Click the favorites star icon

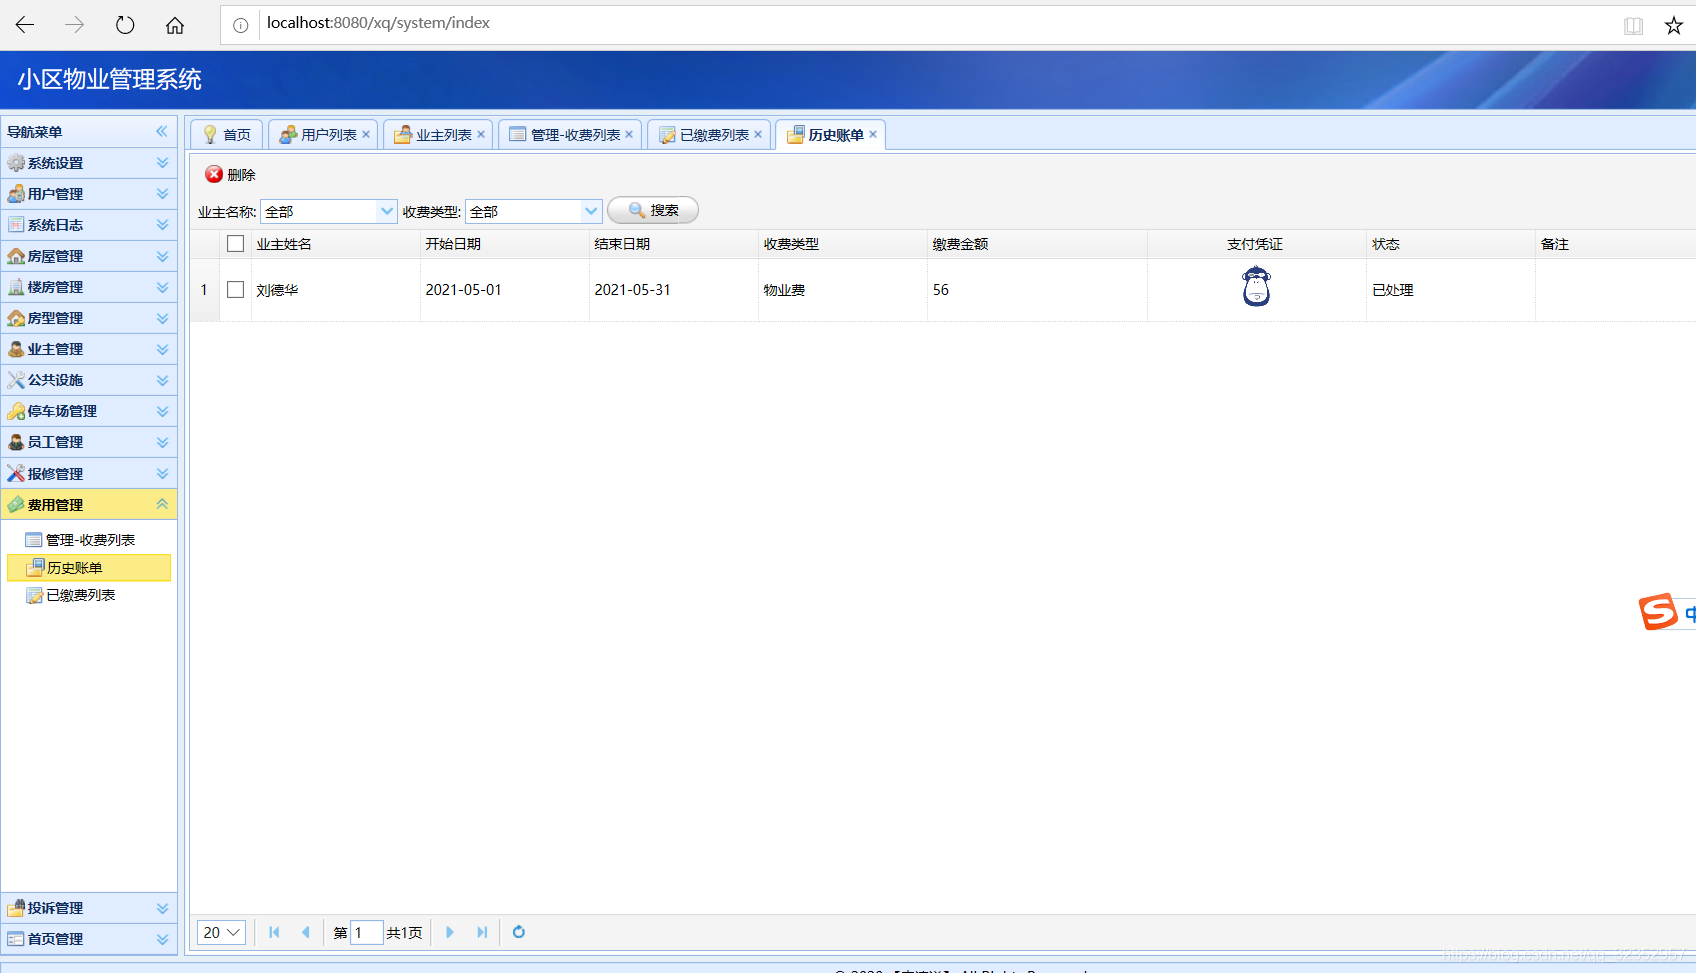point(1674,25)
